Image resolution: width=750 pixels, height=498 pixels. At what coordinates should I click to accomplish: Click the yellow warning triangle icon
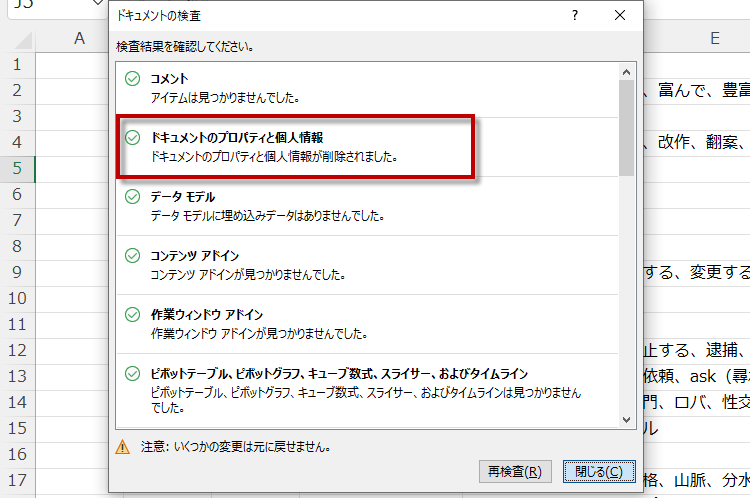pos(123,446)
